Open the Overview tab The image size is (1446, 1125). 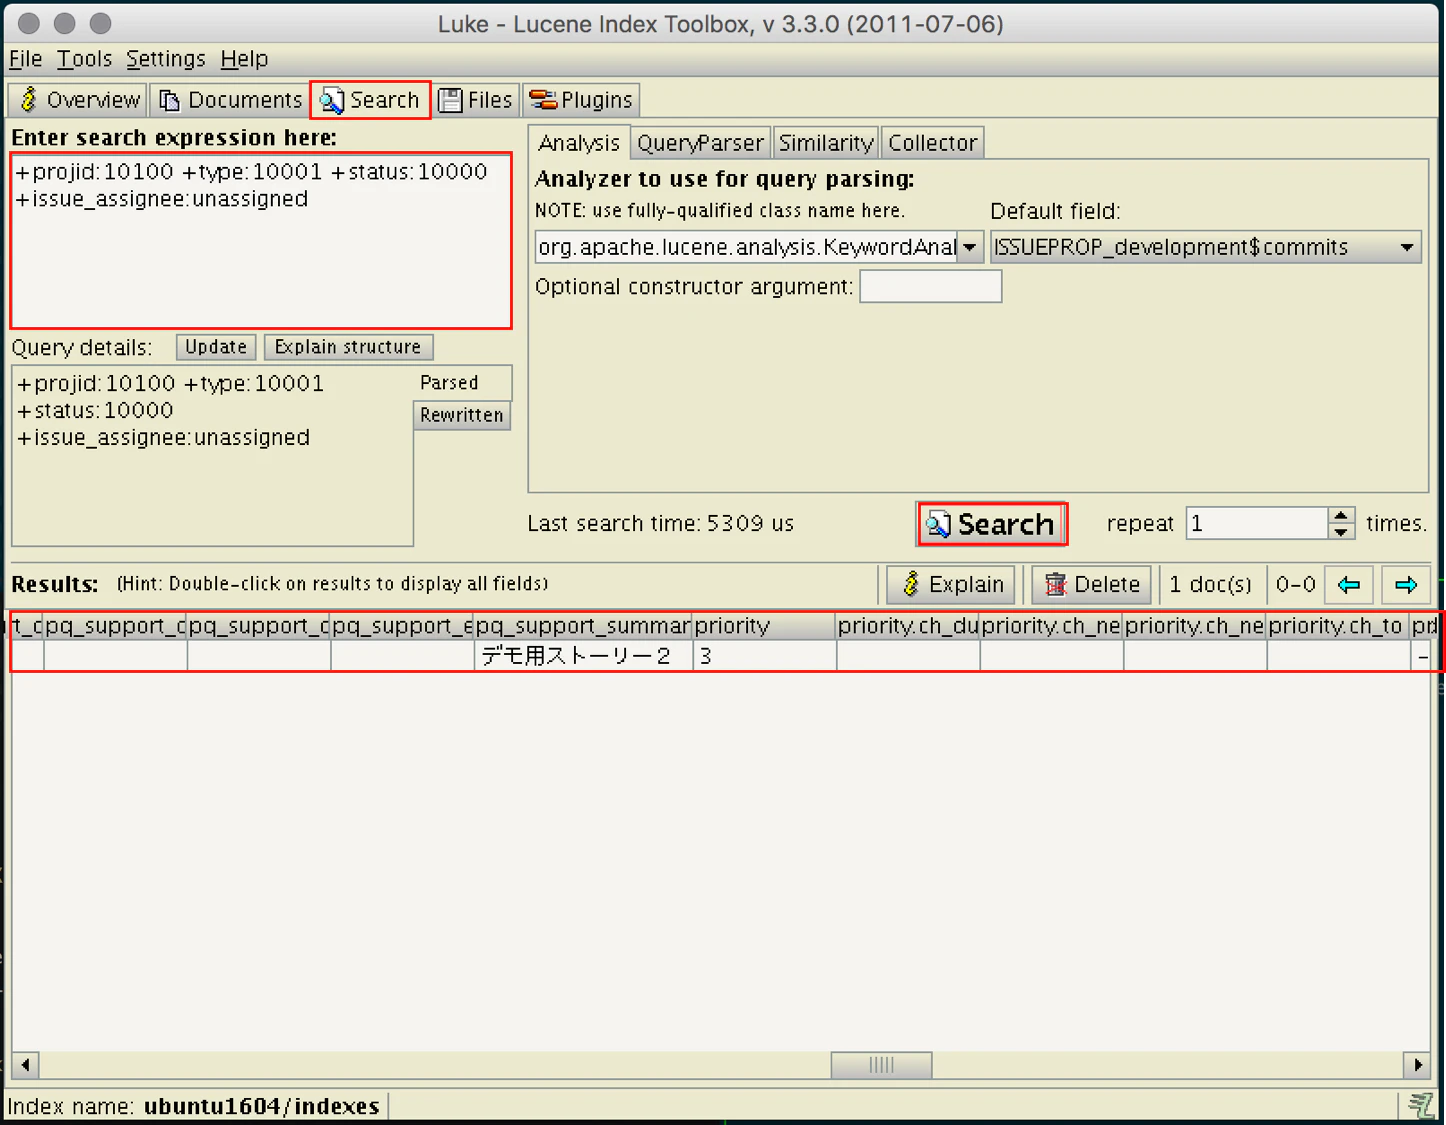(x=79, y=100)
